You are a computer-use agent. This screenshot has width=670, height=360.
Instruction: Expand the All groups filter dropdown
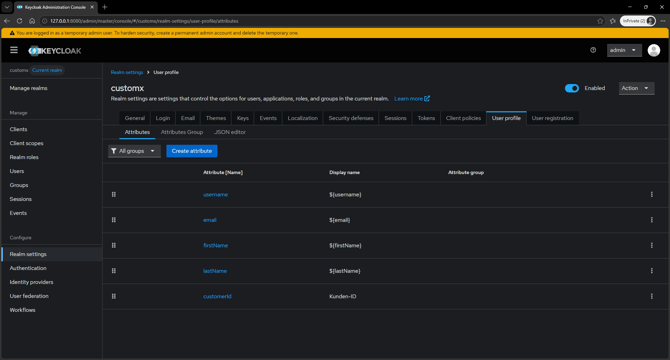[134, 151]
